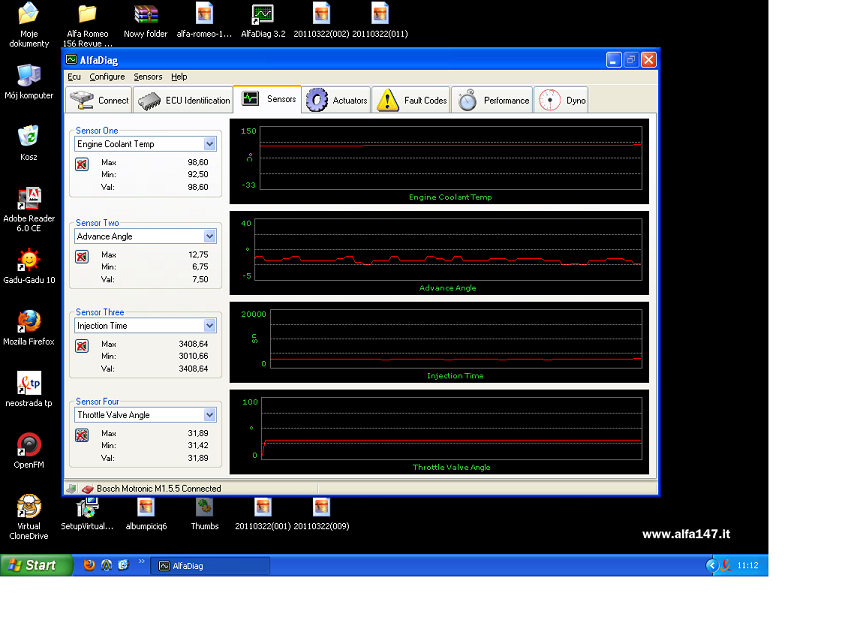Click the Windows Start button
The image size is (851, 623).
click(37, 565)
